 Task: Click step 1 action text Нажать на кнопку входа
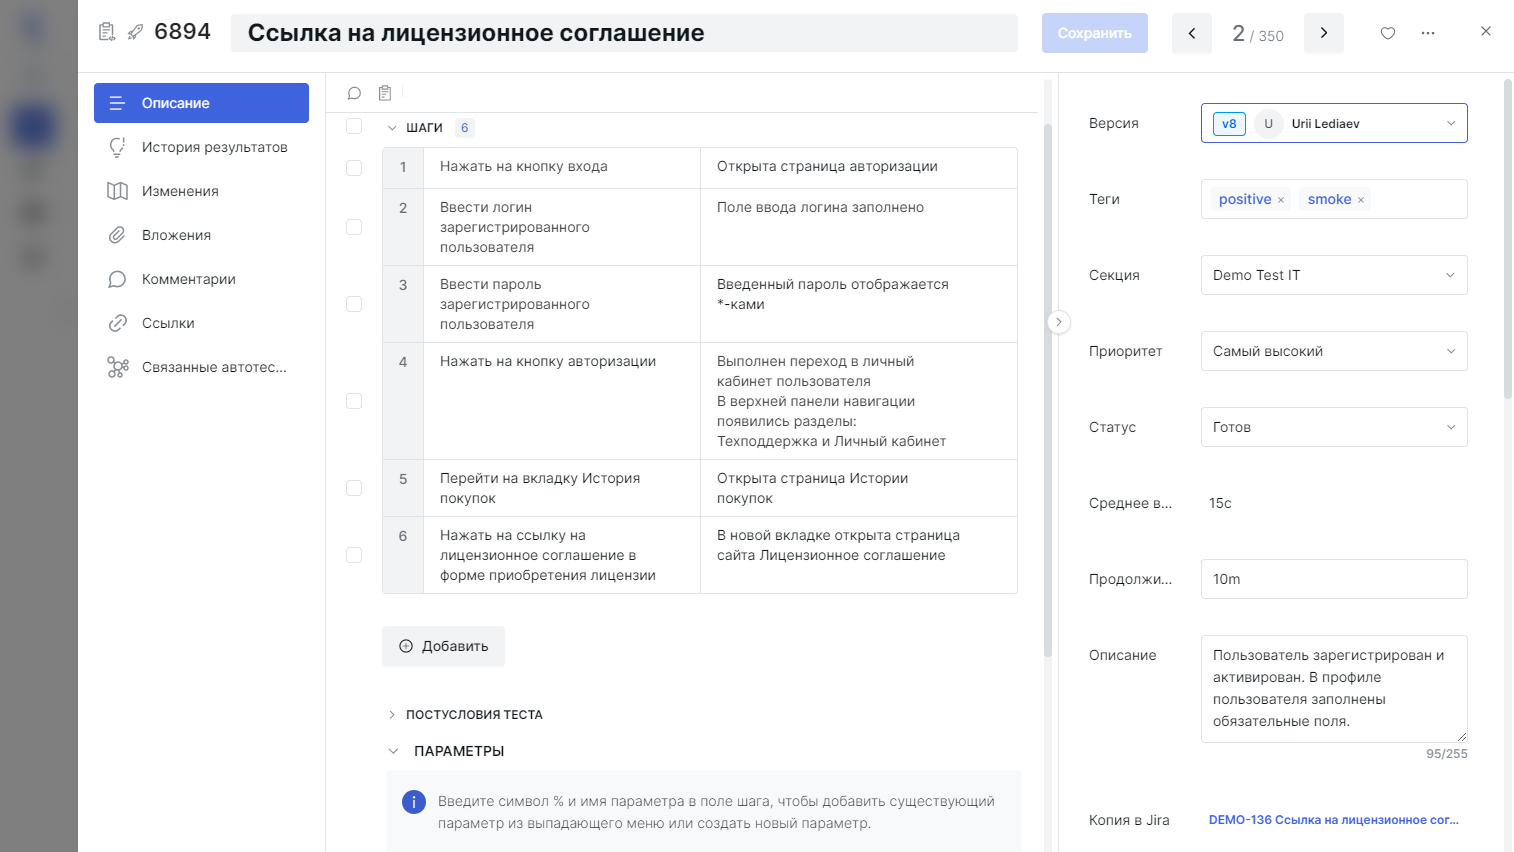coord(524,166)
